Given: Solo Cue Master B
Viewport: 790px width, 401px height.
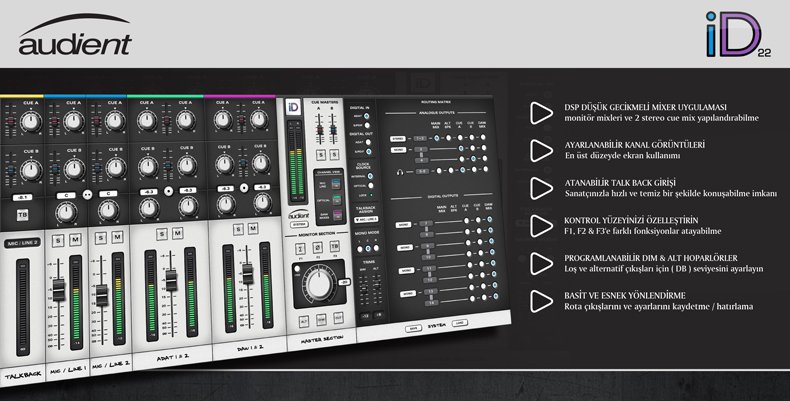Looking at the screenshot, I should click(x=334, y=154).
